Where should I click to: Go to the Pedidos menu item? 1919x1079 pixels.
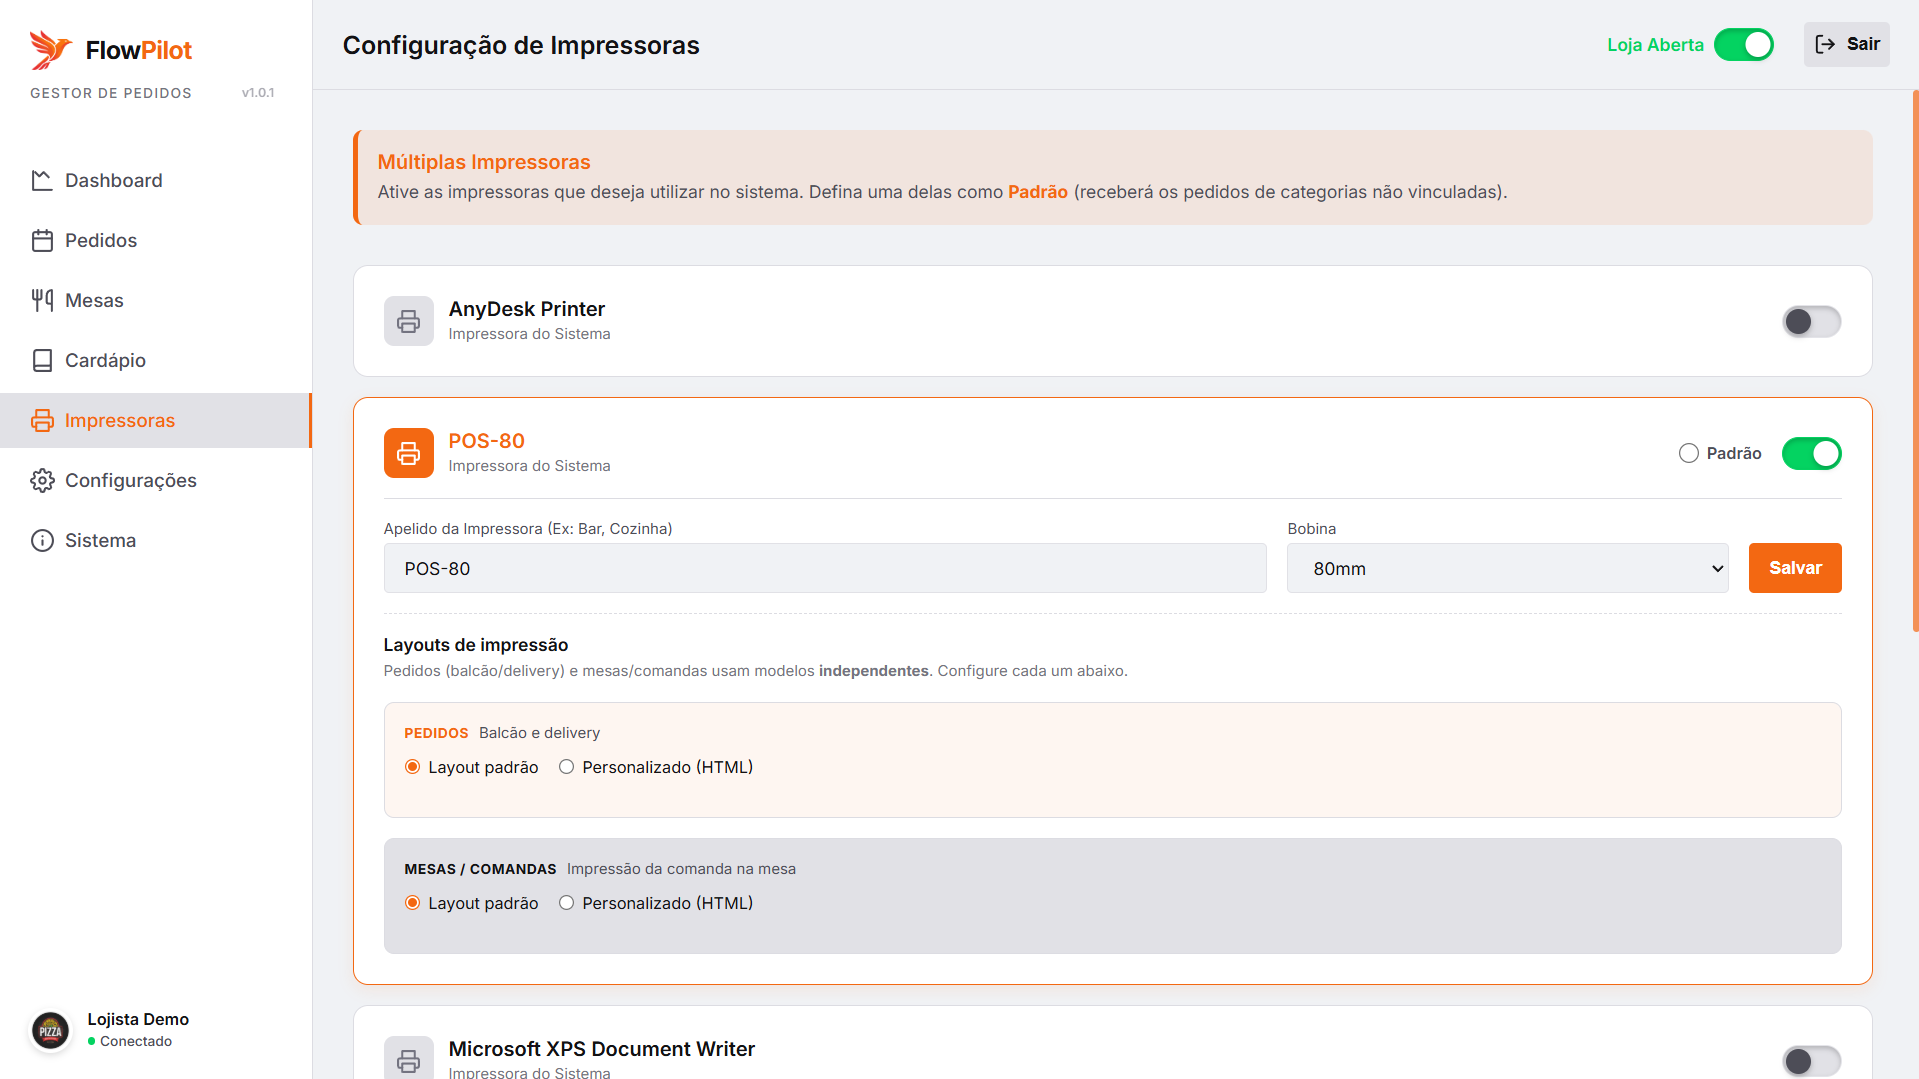click(x=100, y=240)
